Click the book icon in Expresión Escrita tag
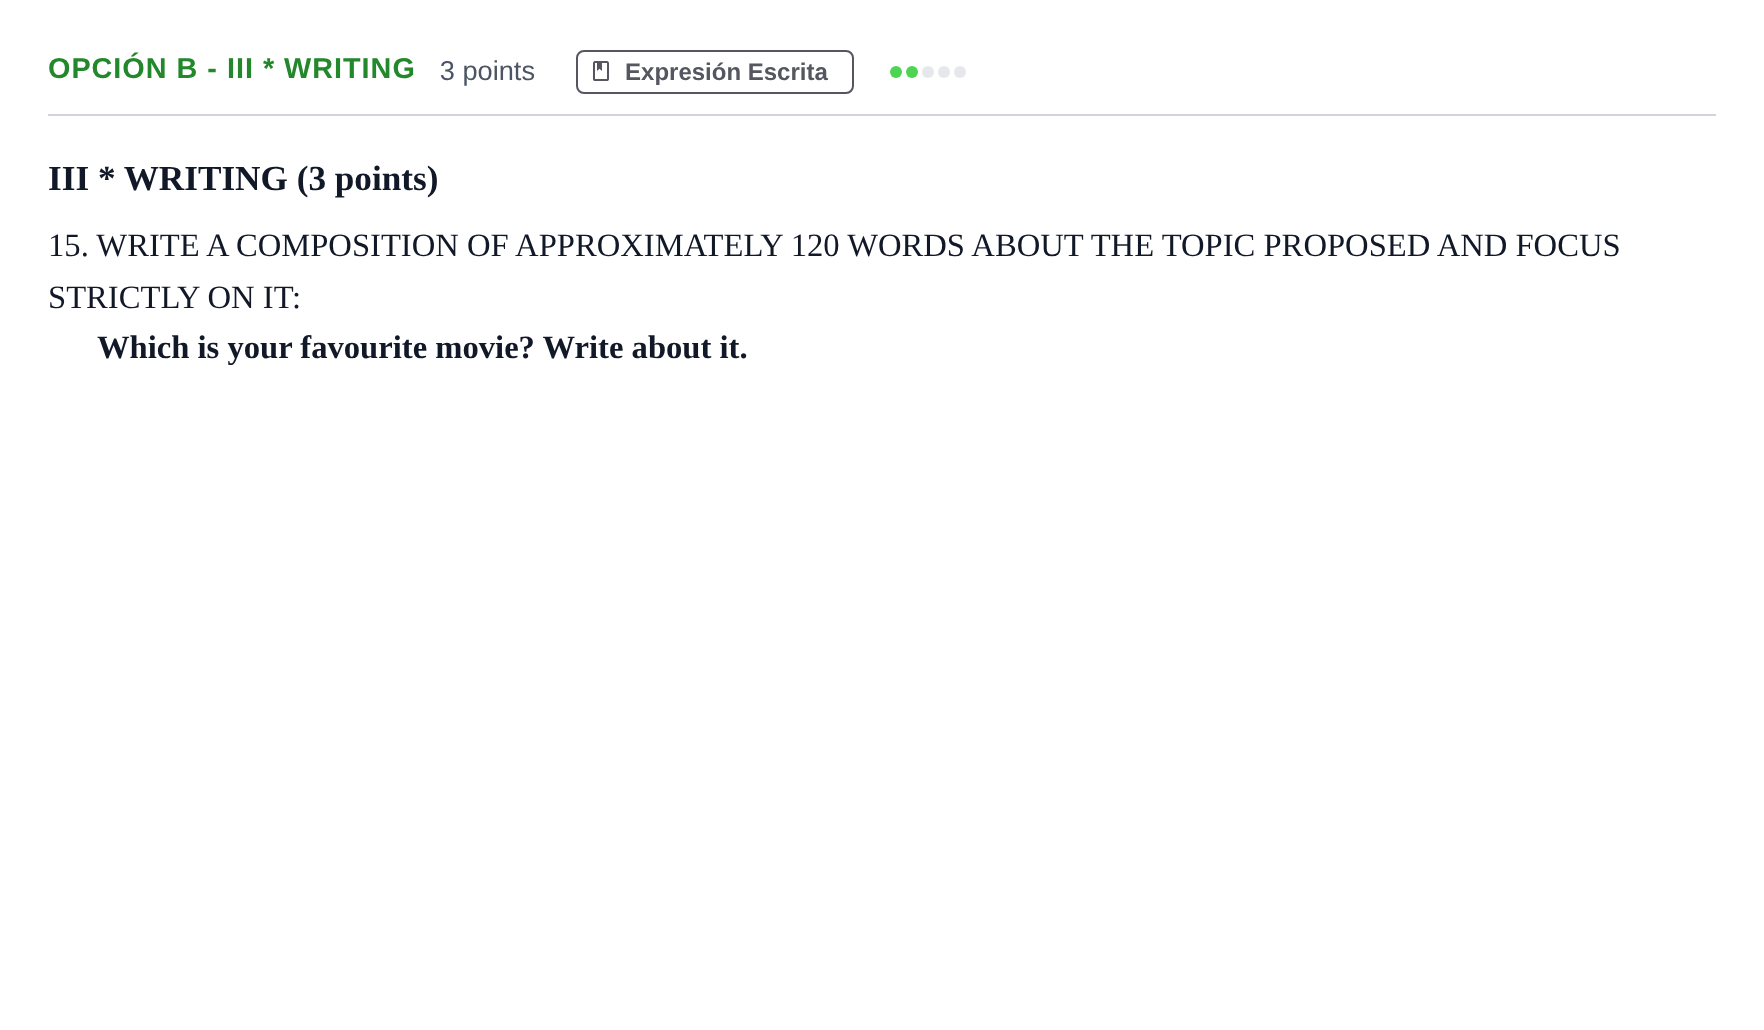Screen dimensions: 1764x1030 601,71
